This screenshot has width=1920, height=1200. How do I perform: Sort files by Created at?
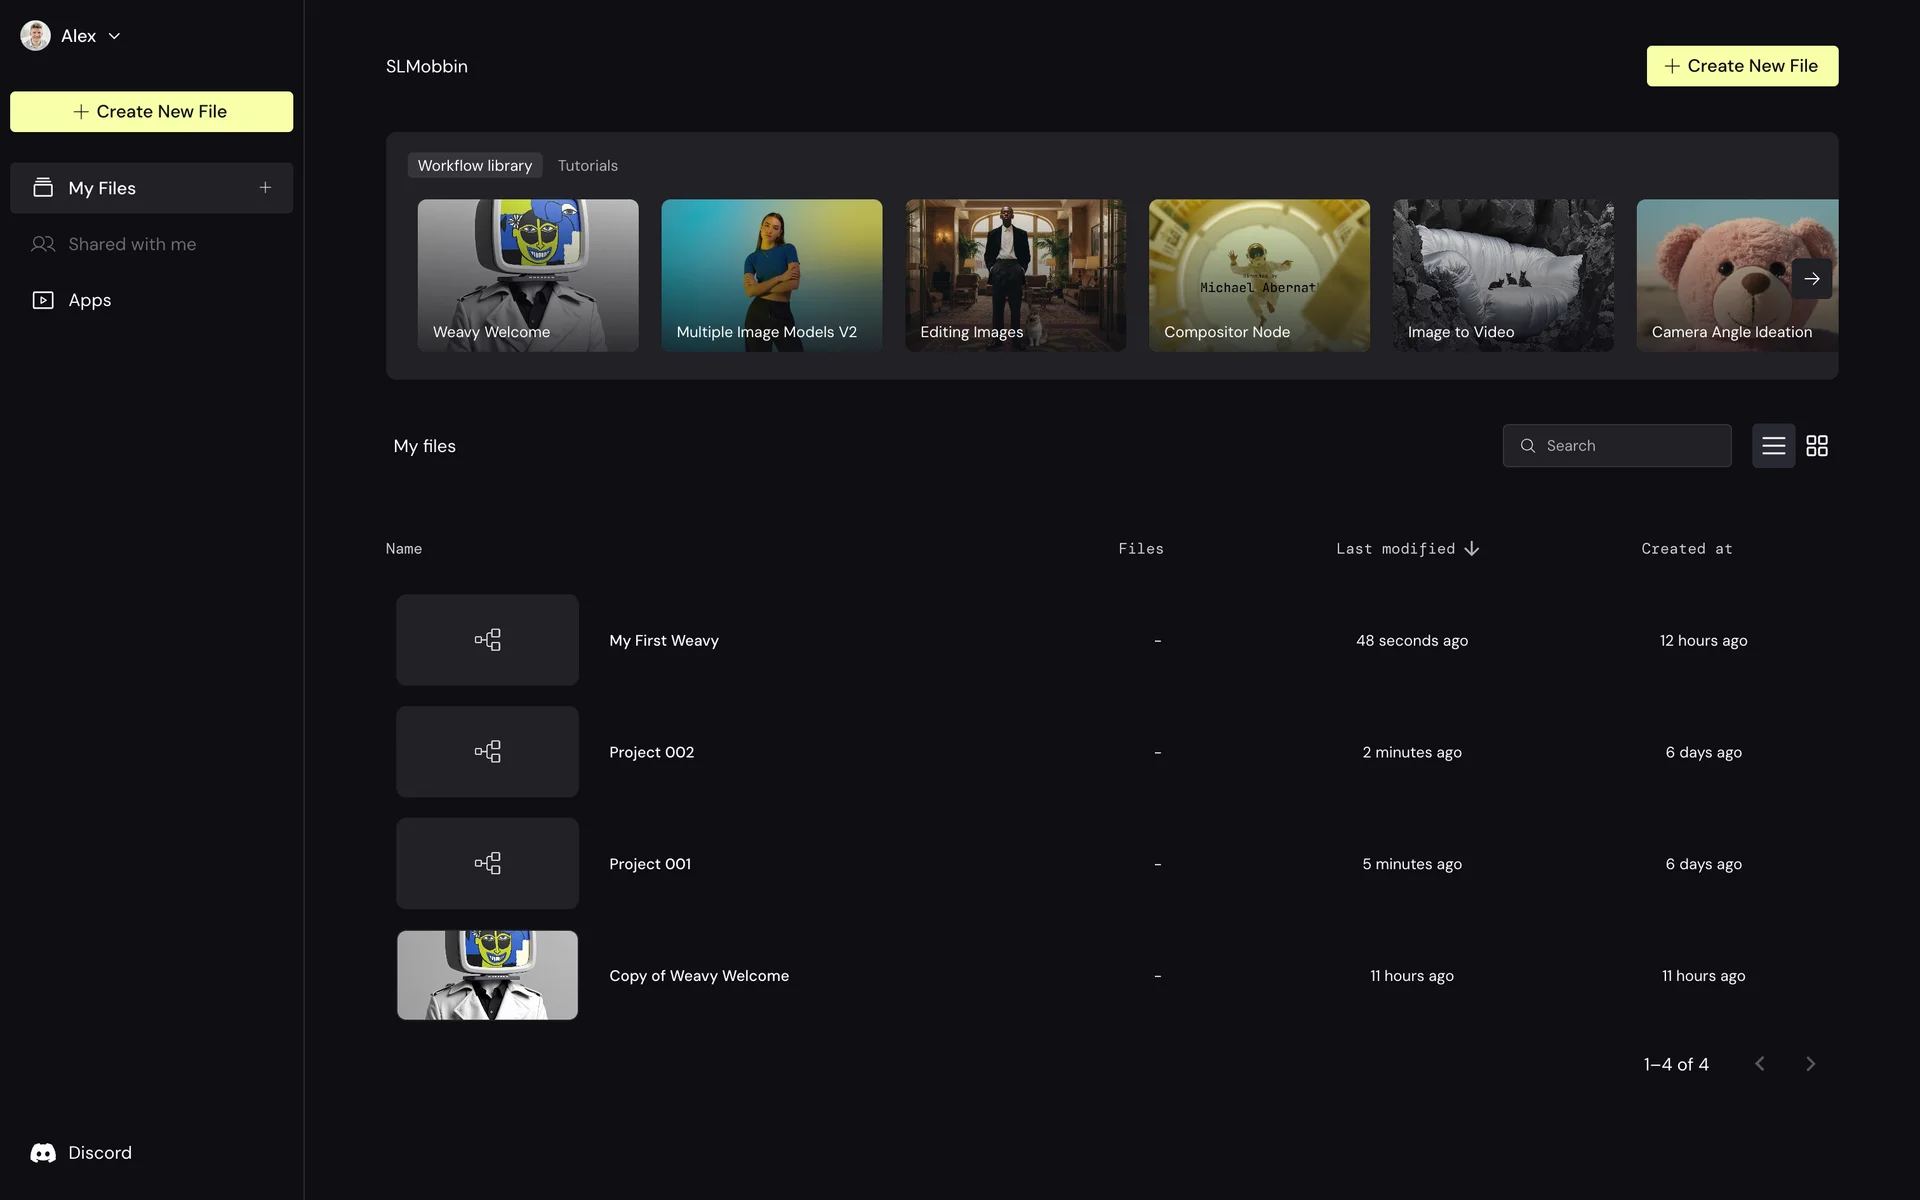(x=1686, y=549)
